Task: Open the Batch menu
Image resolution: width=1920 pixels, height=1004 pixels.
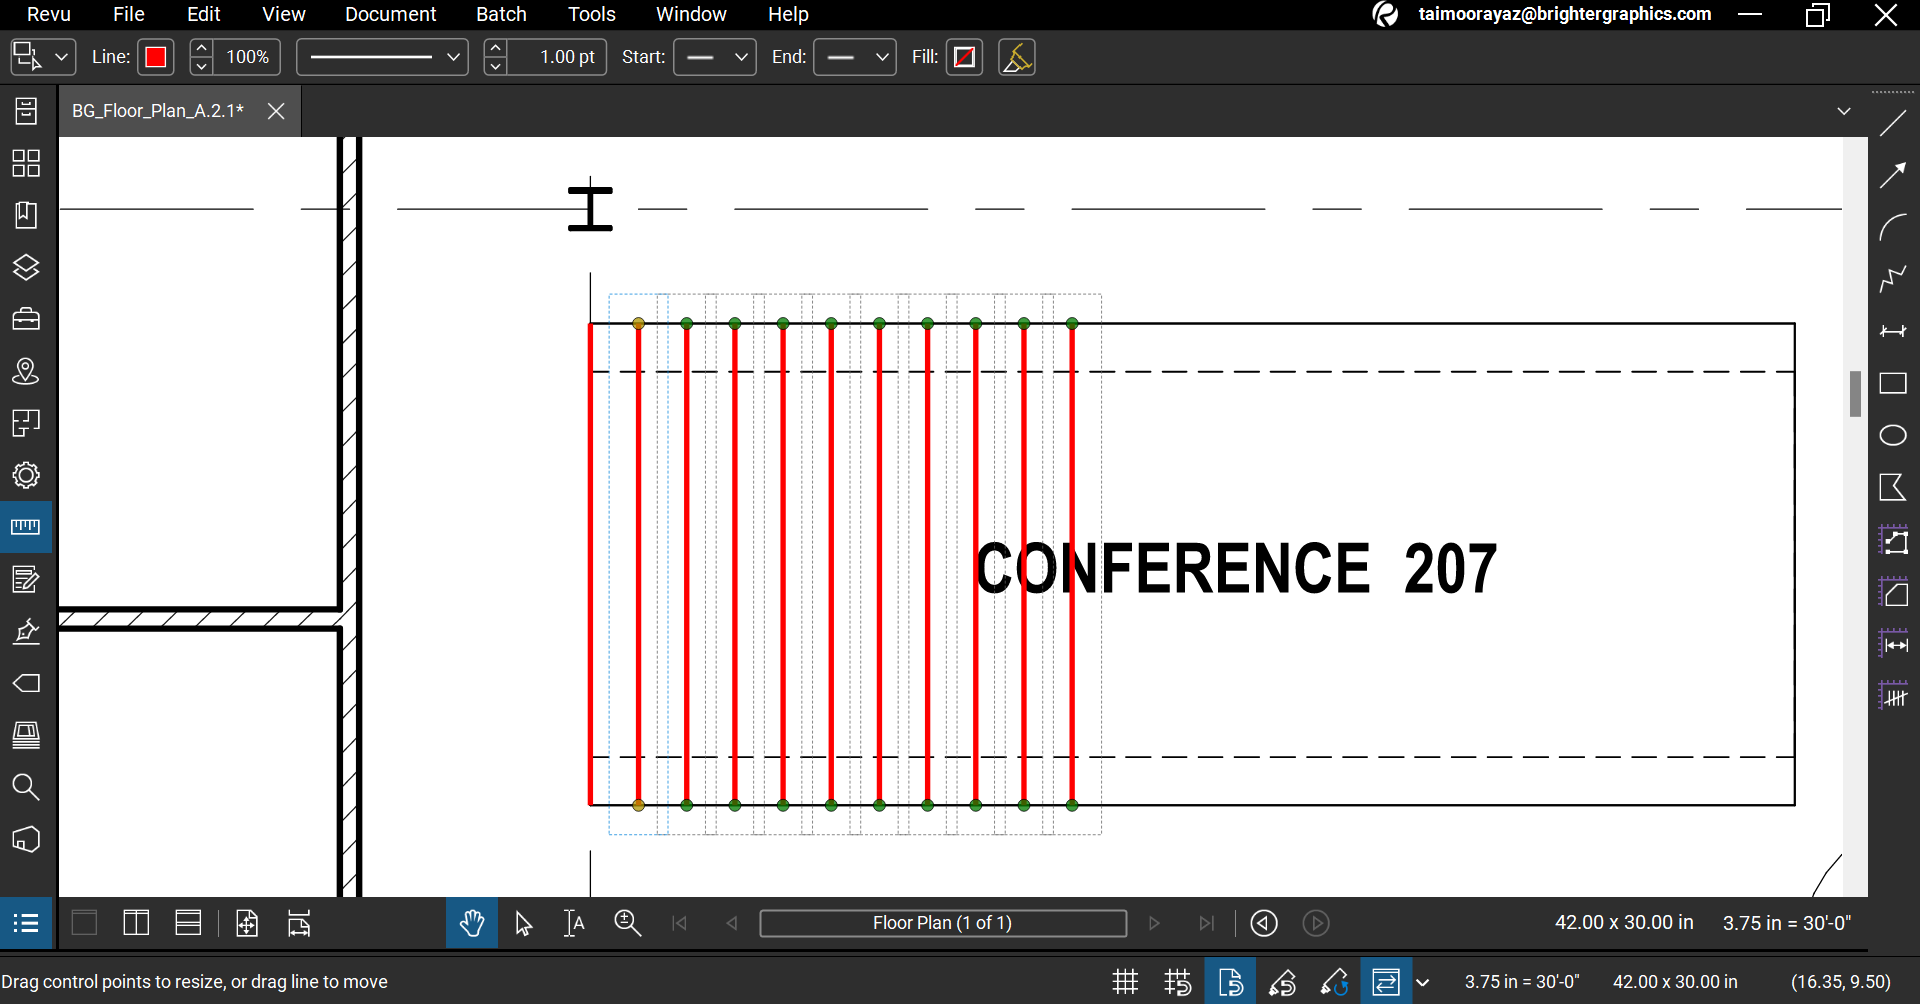Action: click(x=501, y=14)
